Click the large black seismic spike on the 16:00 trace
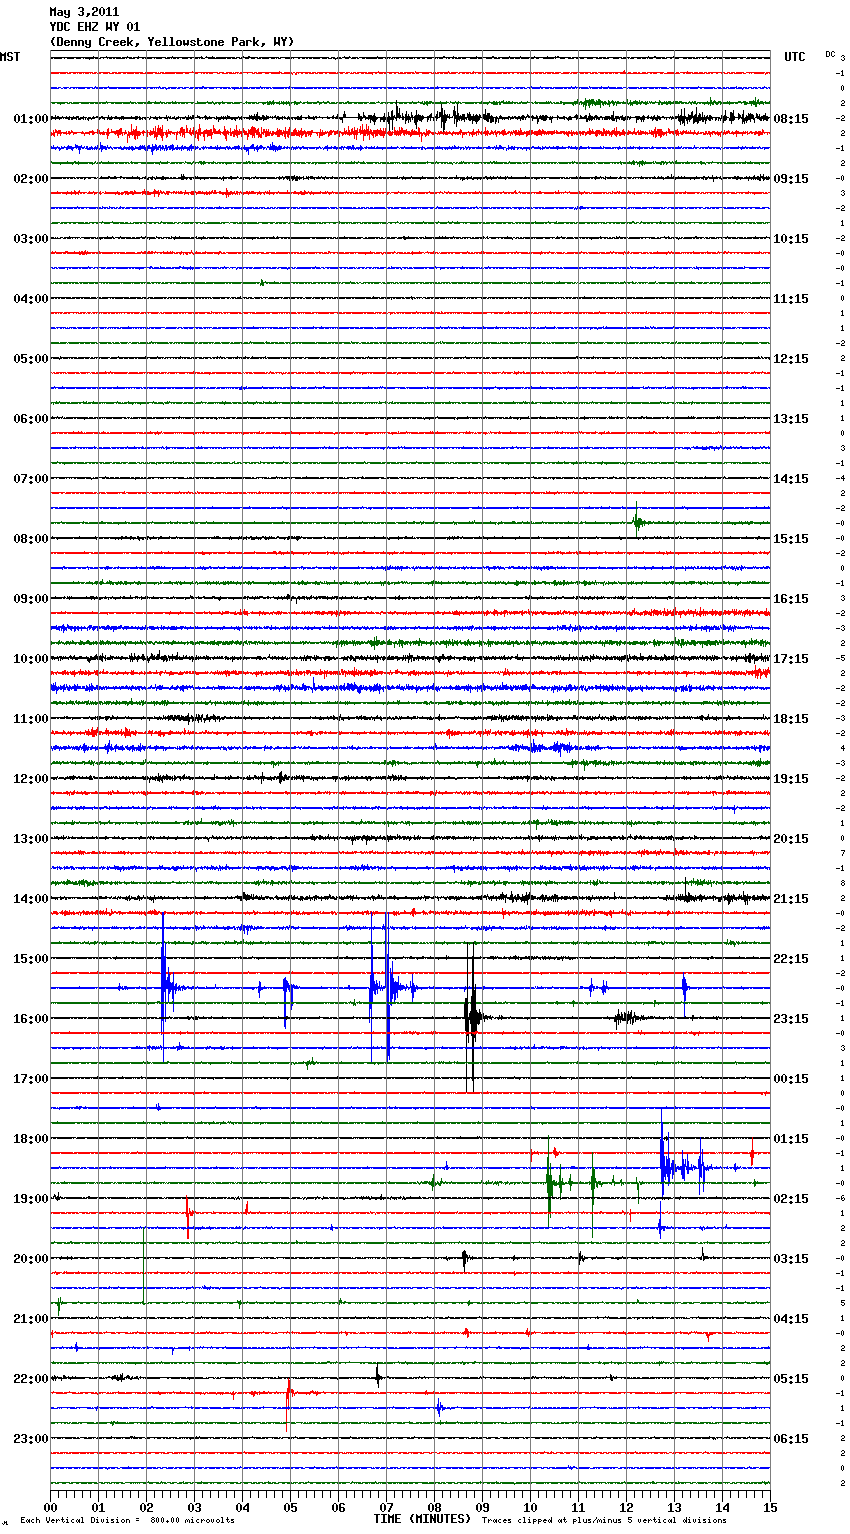Image resolution: width=850 pixels, height=1534 pixels. tap(472, 1018)
